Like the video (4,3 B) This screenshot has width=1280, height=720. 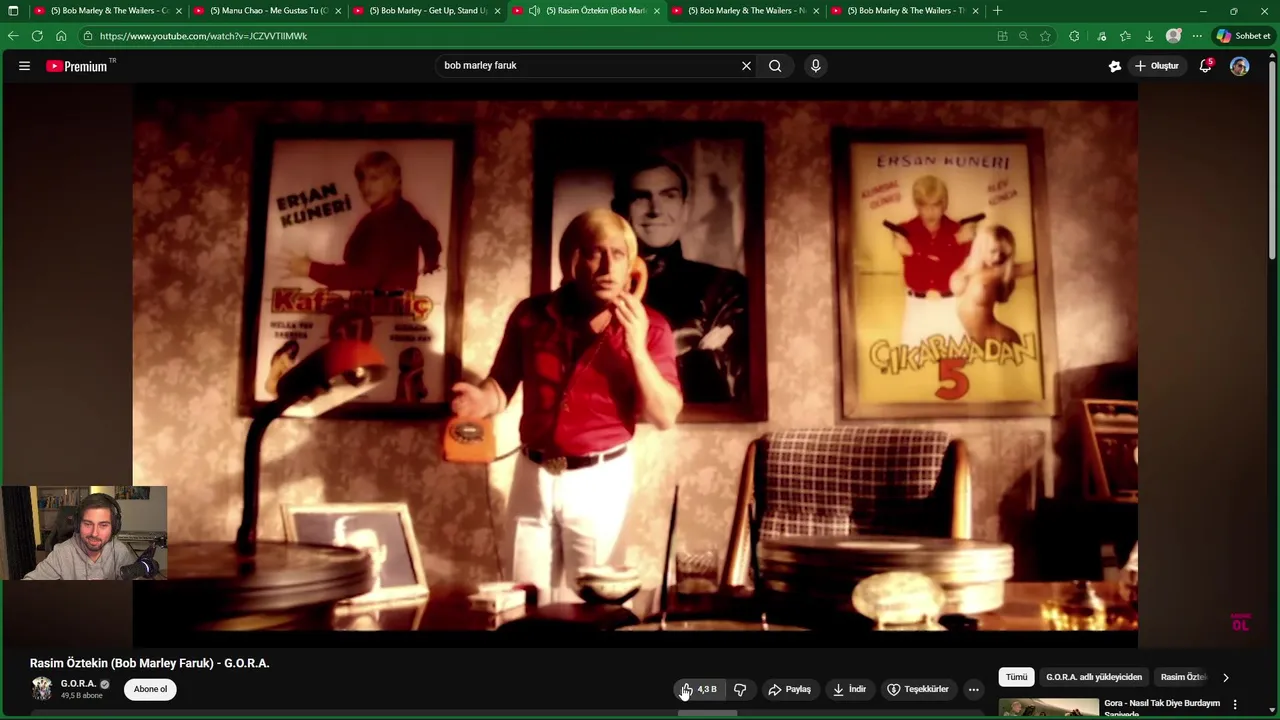[698, 689]
